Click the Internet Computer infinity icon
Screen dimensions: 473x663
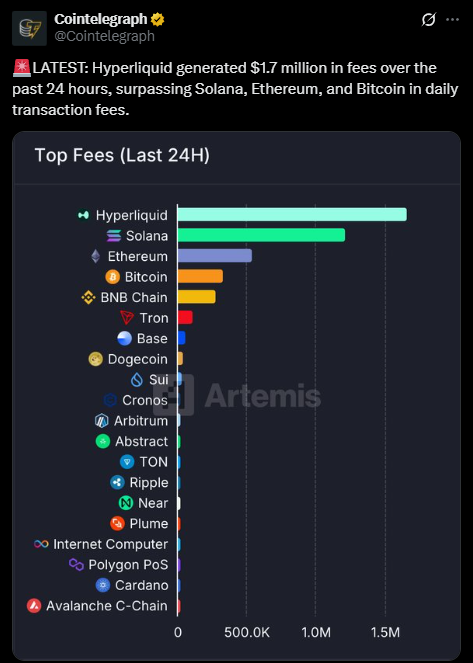pos(41,544)
